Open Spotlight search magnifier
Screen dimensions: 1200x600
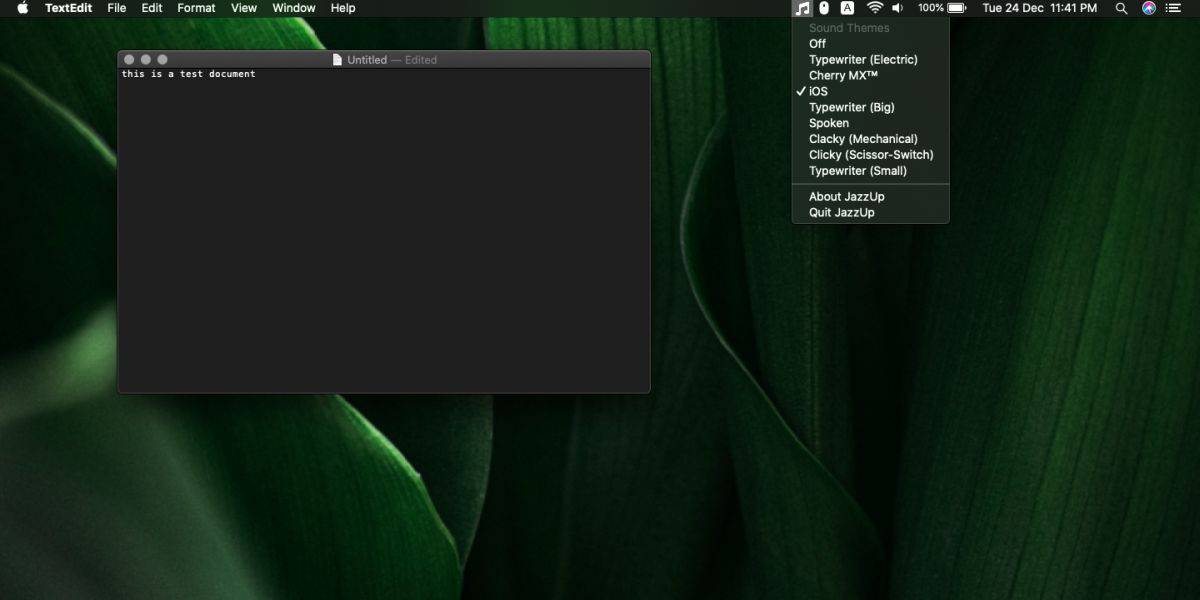tap(1122, 8)
